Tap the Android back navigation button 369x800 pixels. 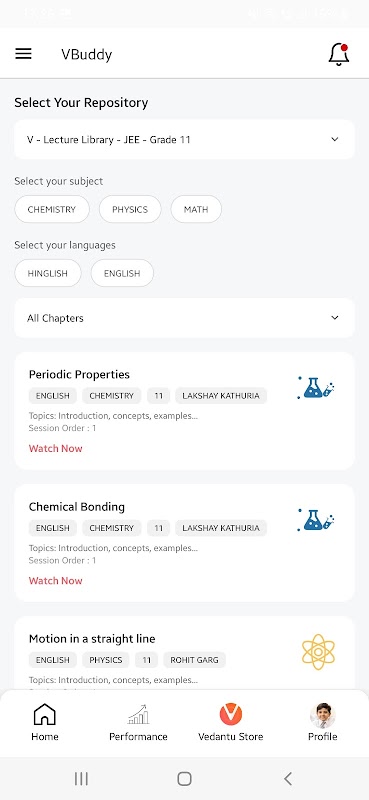pyautogui.click(x=288, y=779)
